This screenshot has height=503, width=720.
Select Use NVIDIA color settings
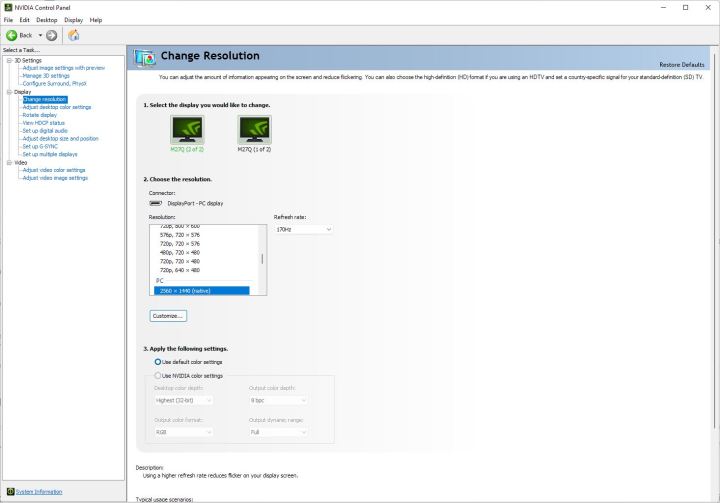coord(158,375)
